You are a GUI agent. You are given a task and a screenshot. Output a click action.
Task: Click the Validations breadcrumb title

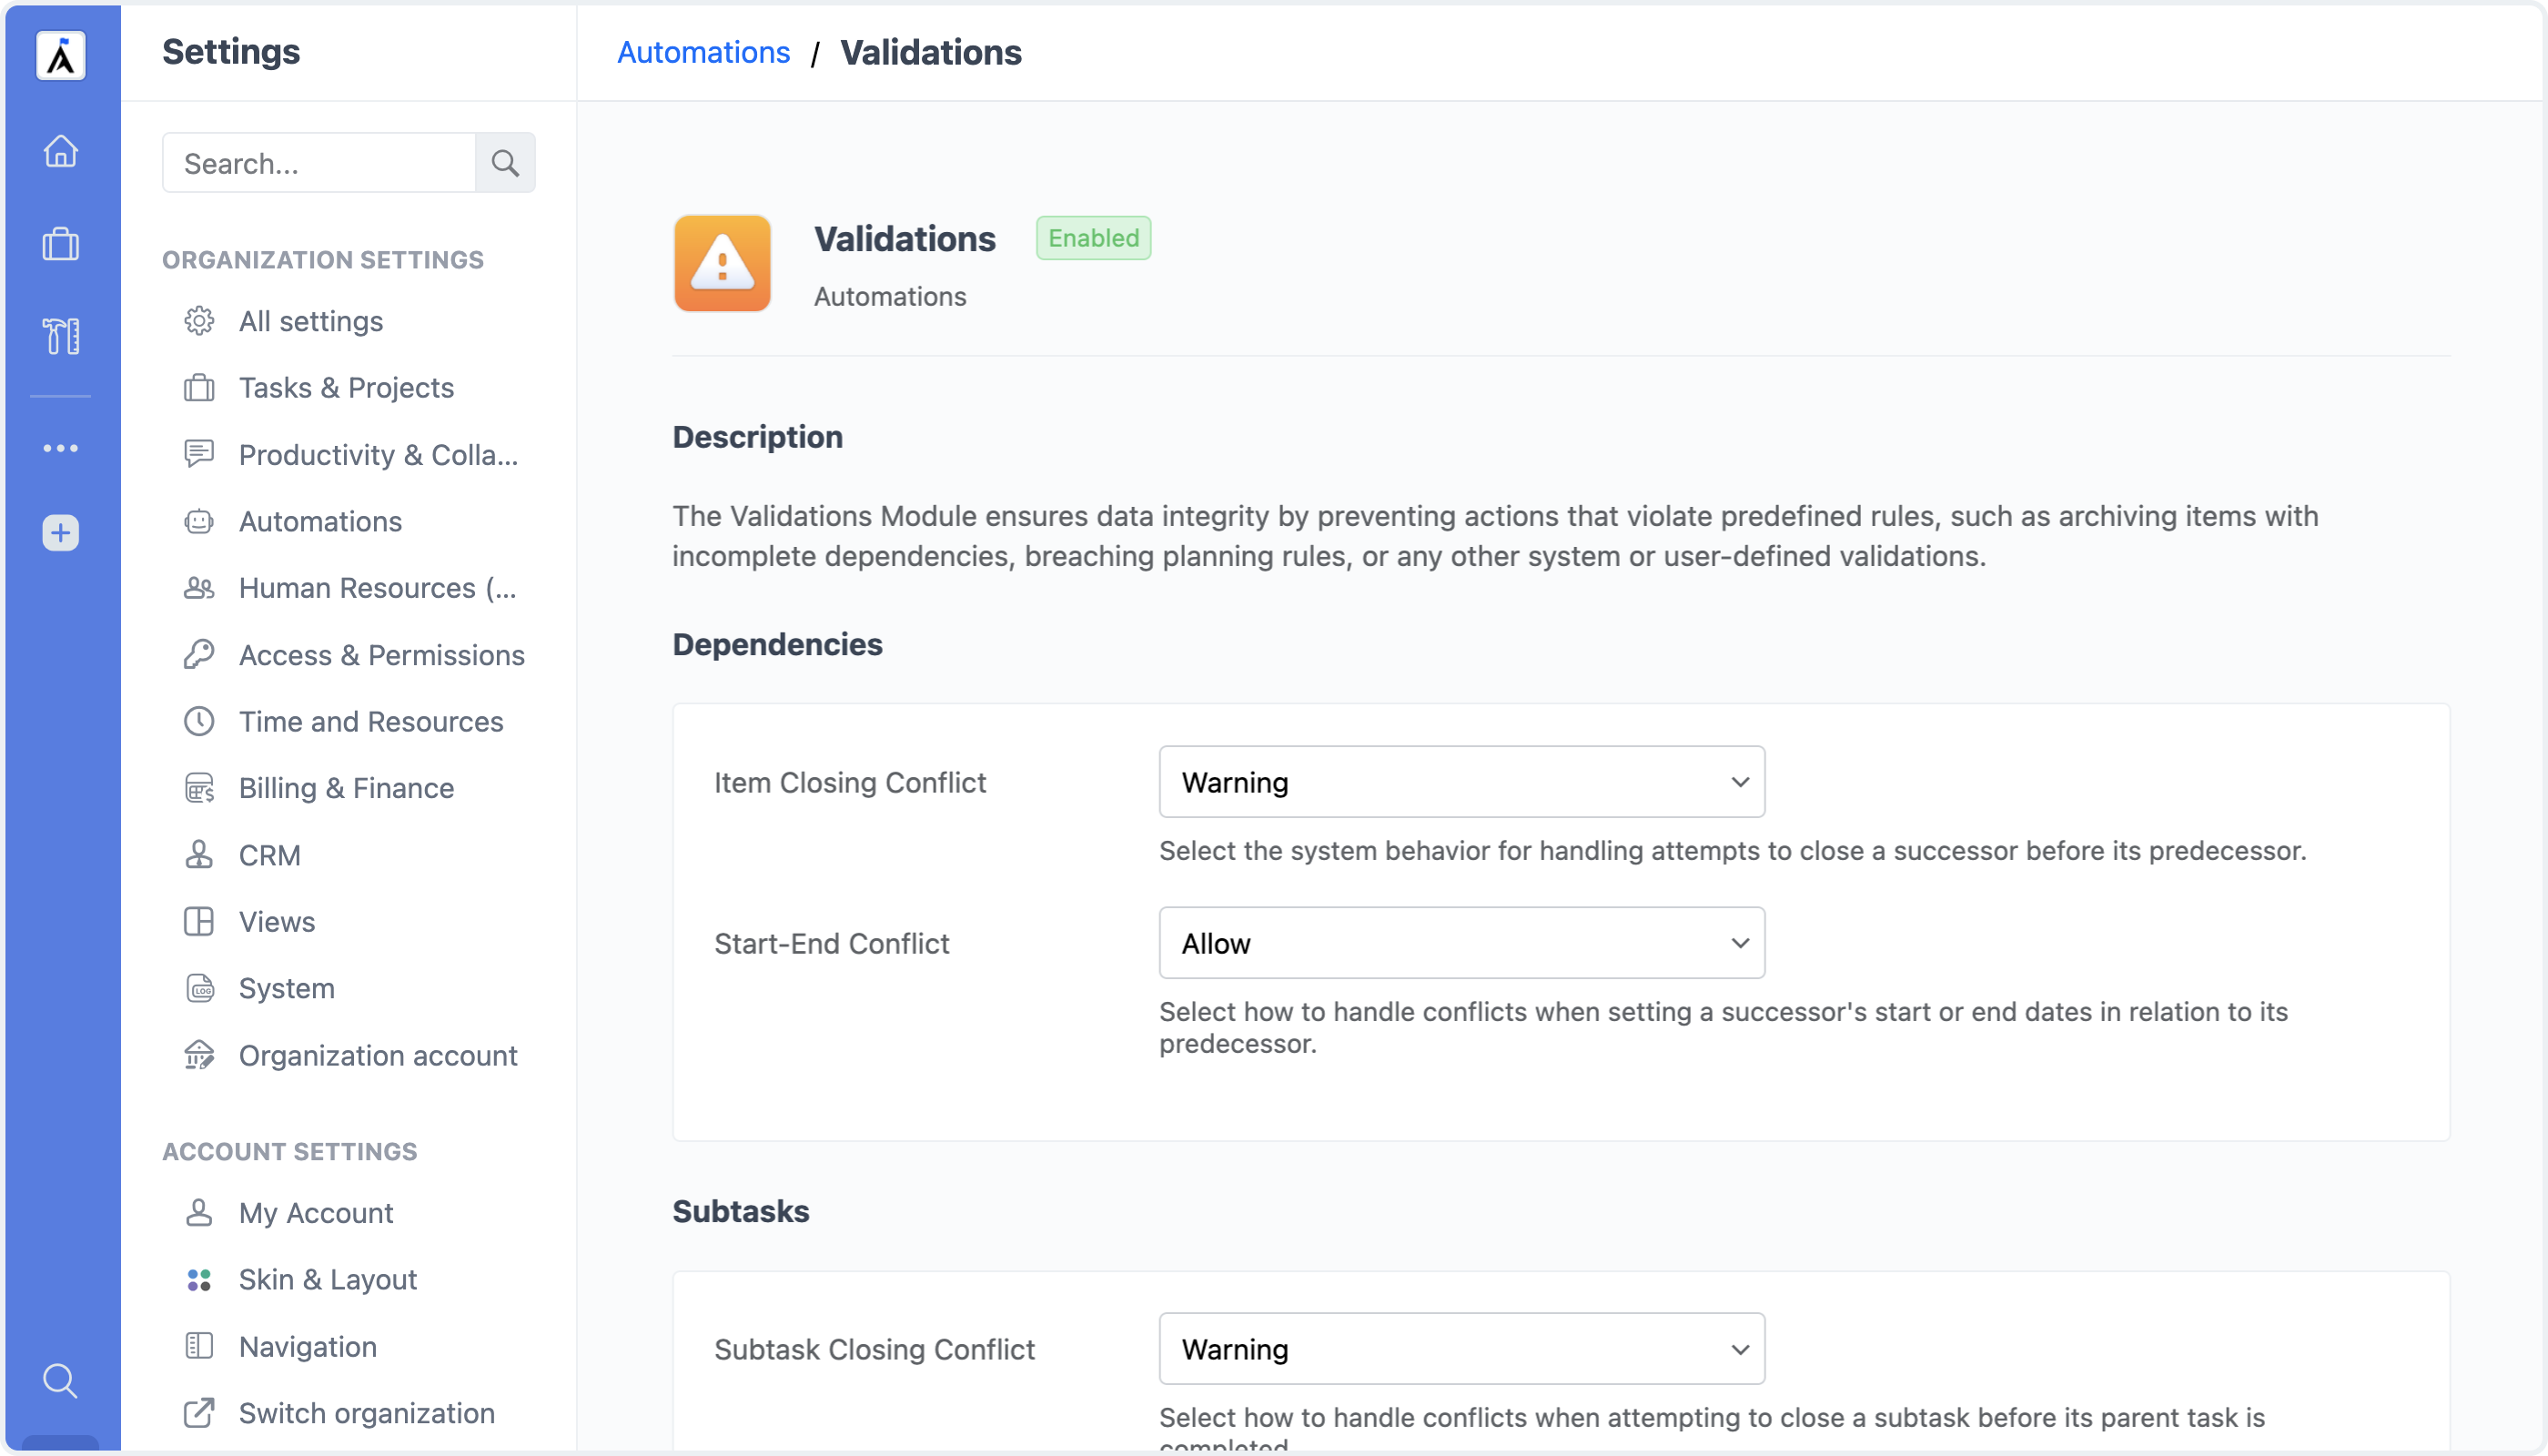(930, 52)
